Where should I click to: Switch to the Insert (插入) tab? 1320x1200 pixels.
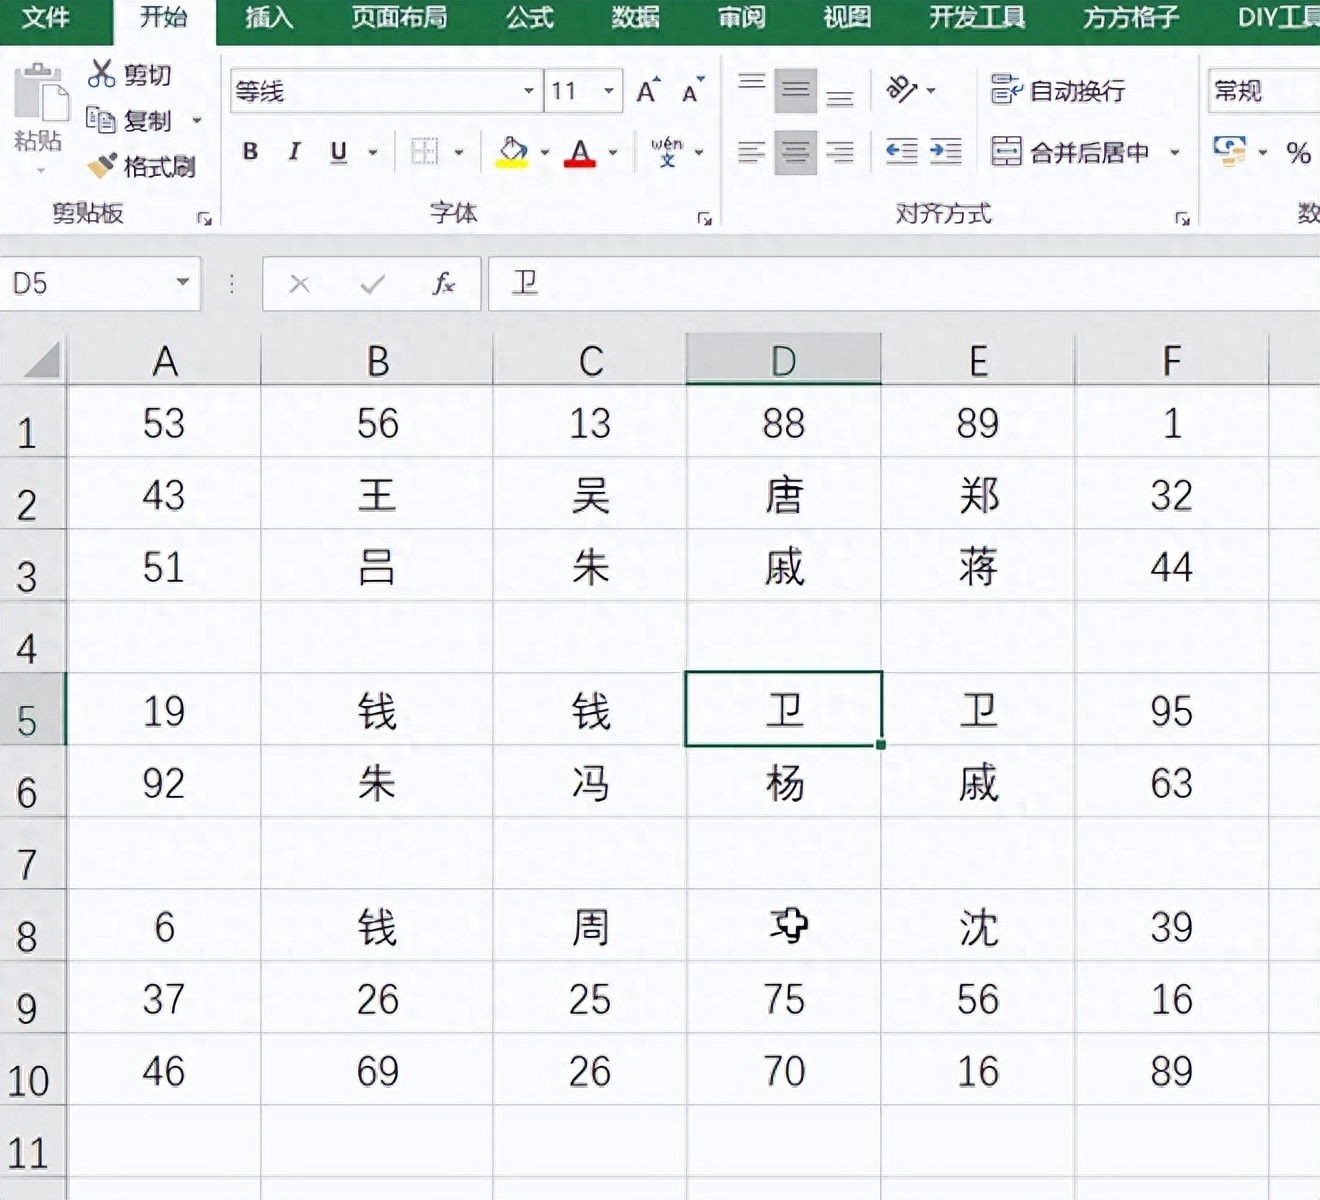pos(269,17)
